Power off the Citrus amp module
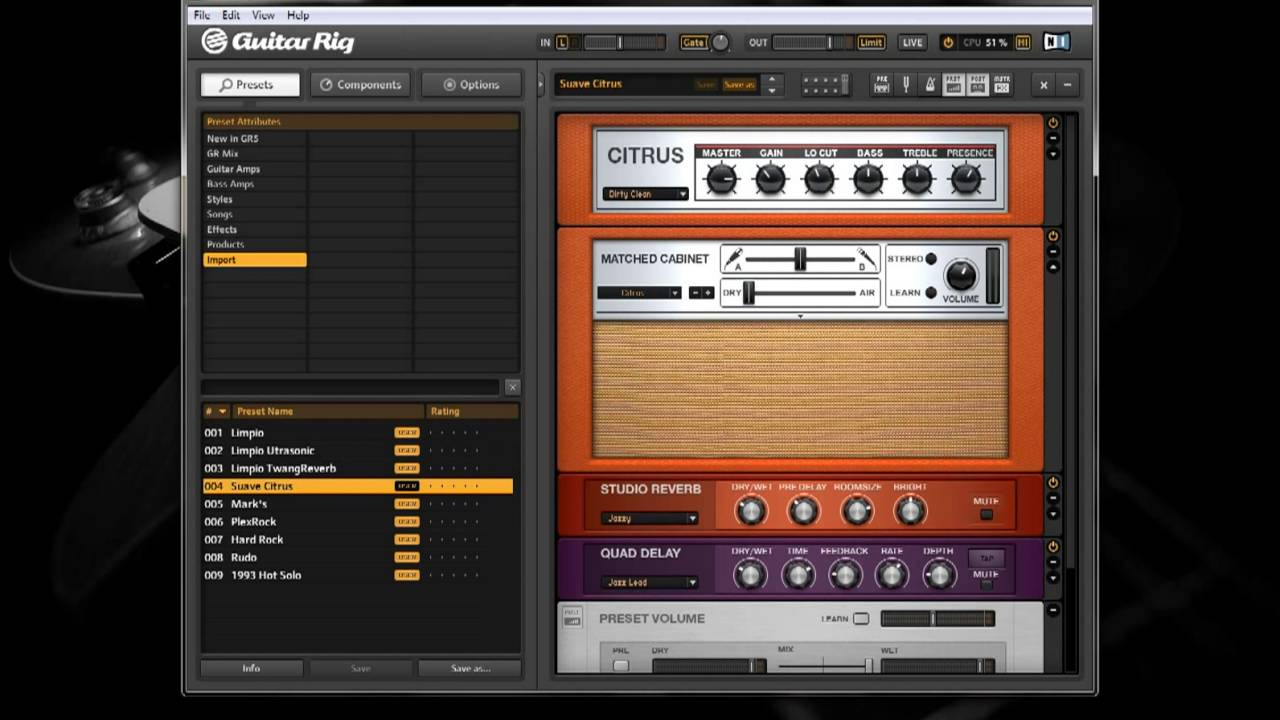Image resolution: width=1280 pixels, height=720 pixels. click(1053, 122)
